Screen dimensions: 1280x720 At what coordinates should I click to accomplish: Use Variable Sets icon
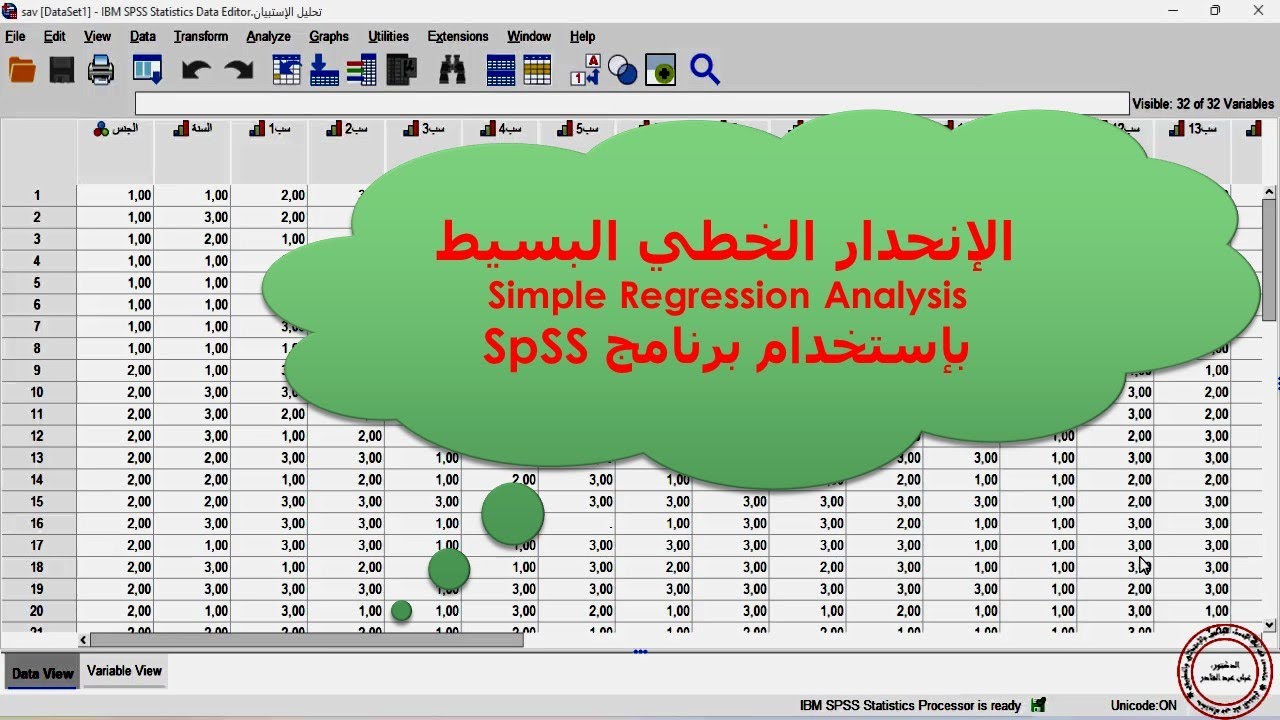[623, 70]
